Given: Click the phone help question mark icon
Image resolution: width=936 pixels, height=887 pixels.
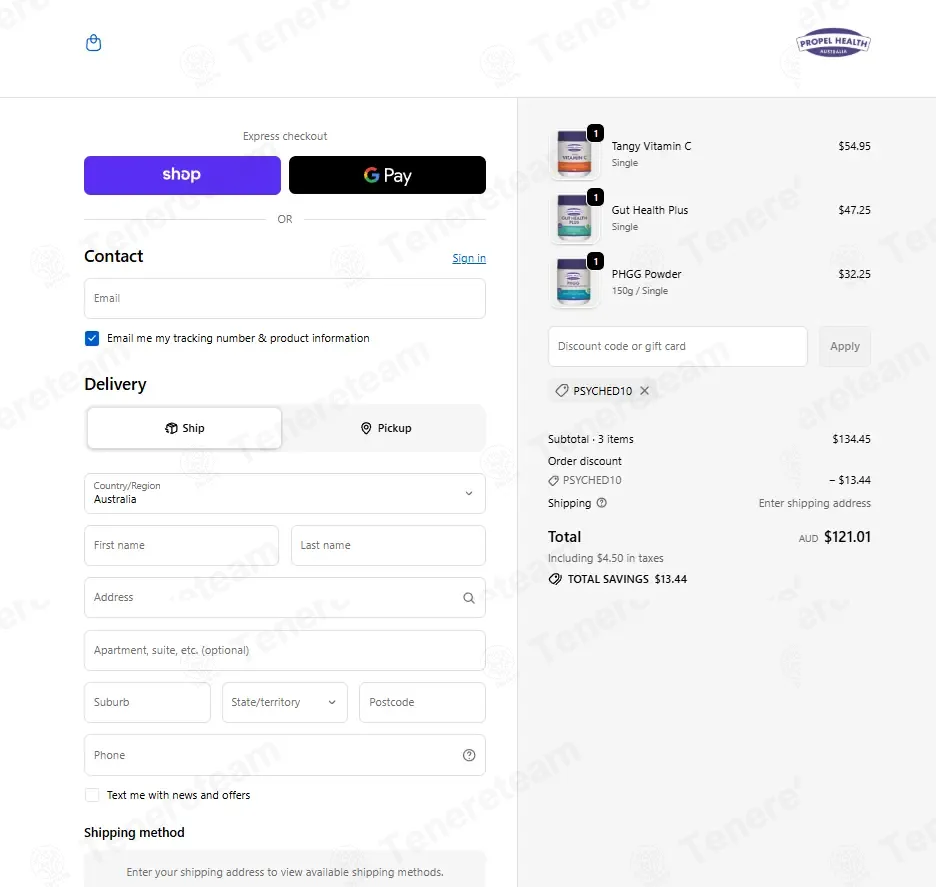Looking at the screenshot, I should pos(469,755).
